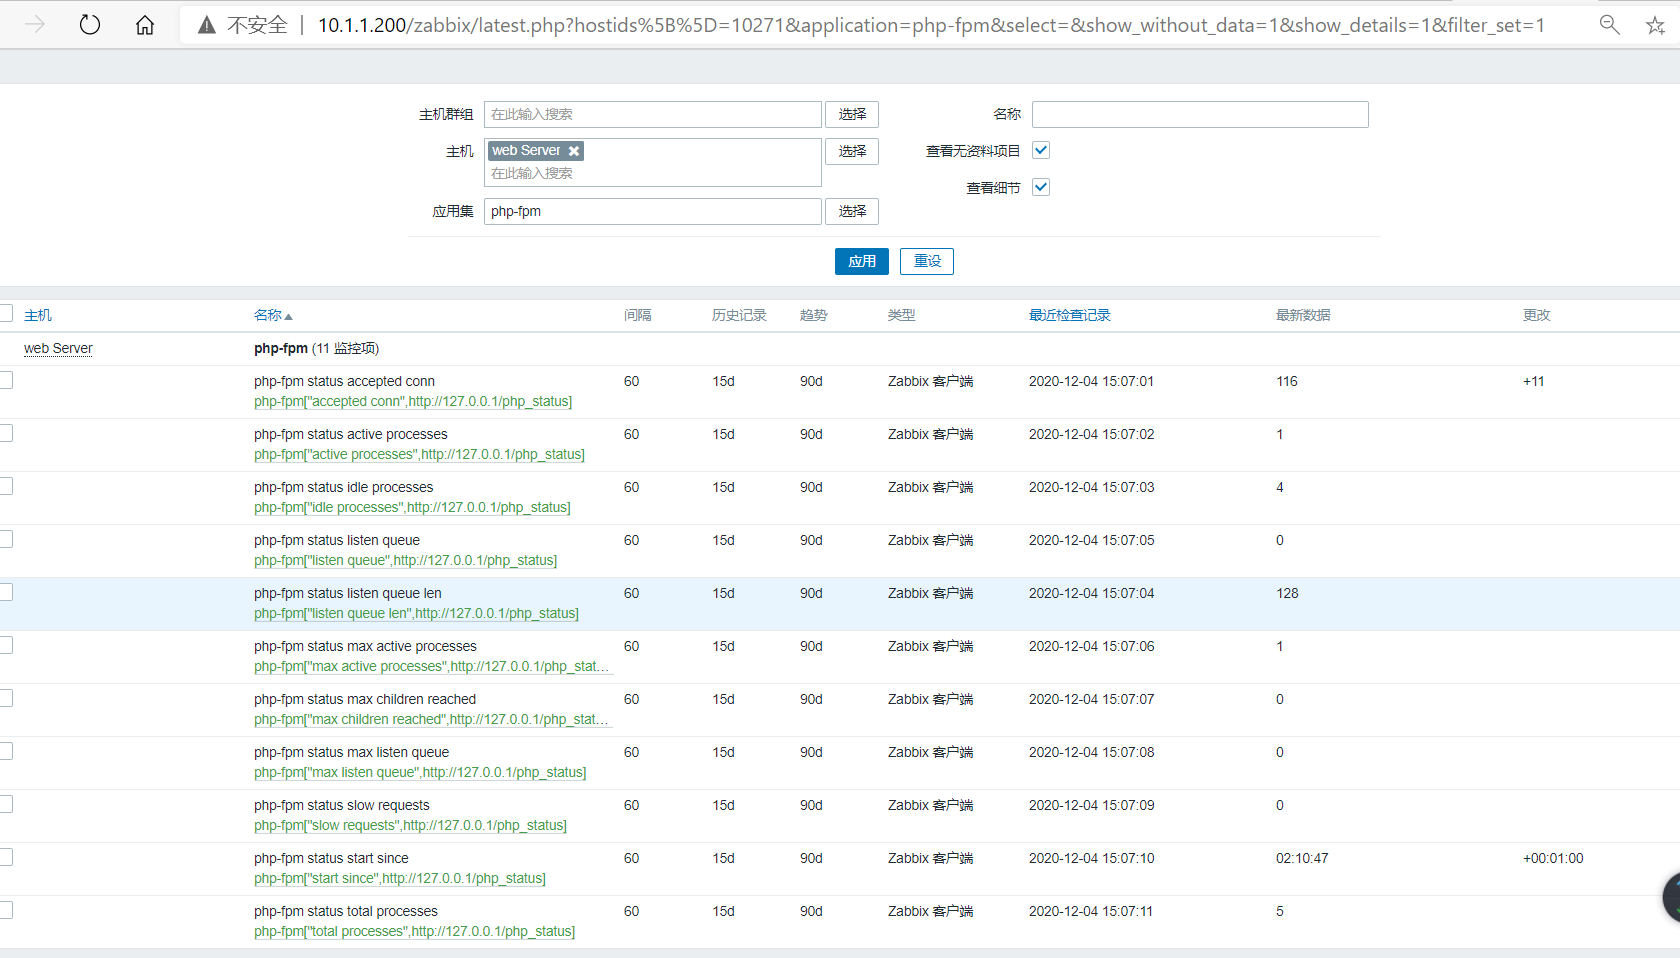Check the max children reached row checkbox
Viewport: 1680px width, 958px height.
[x=6, y=698]
